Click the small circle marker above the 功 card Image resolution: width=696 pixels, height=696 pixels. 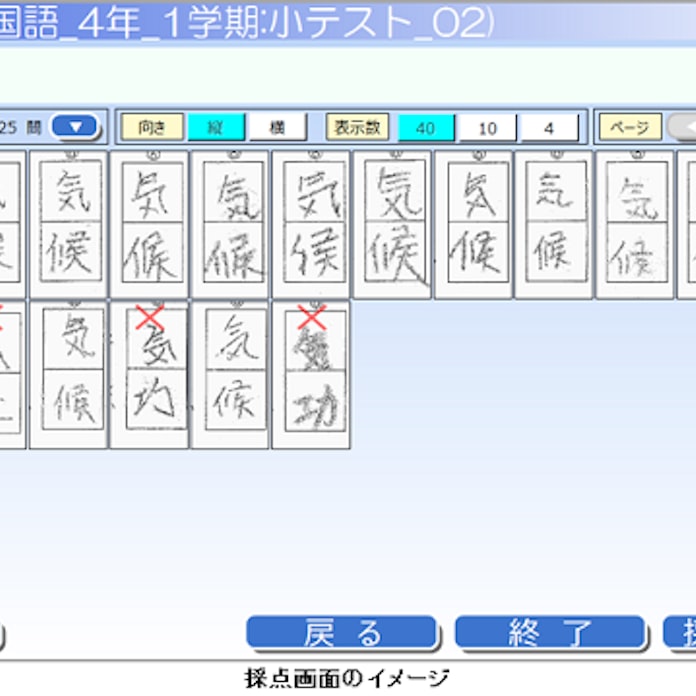312,303
